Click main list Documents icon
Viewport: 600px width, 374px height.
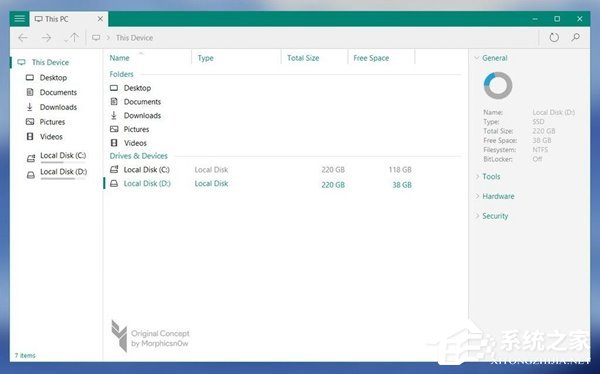114,101
